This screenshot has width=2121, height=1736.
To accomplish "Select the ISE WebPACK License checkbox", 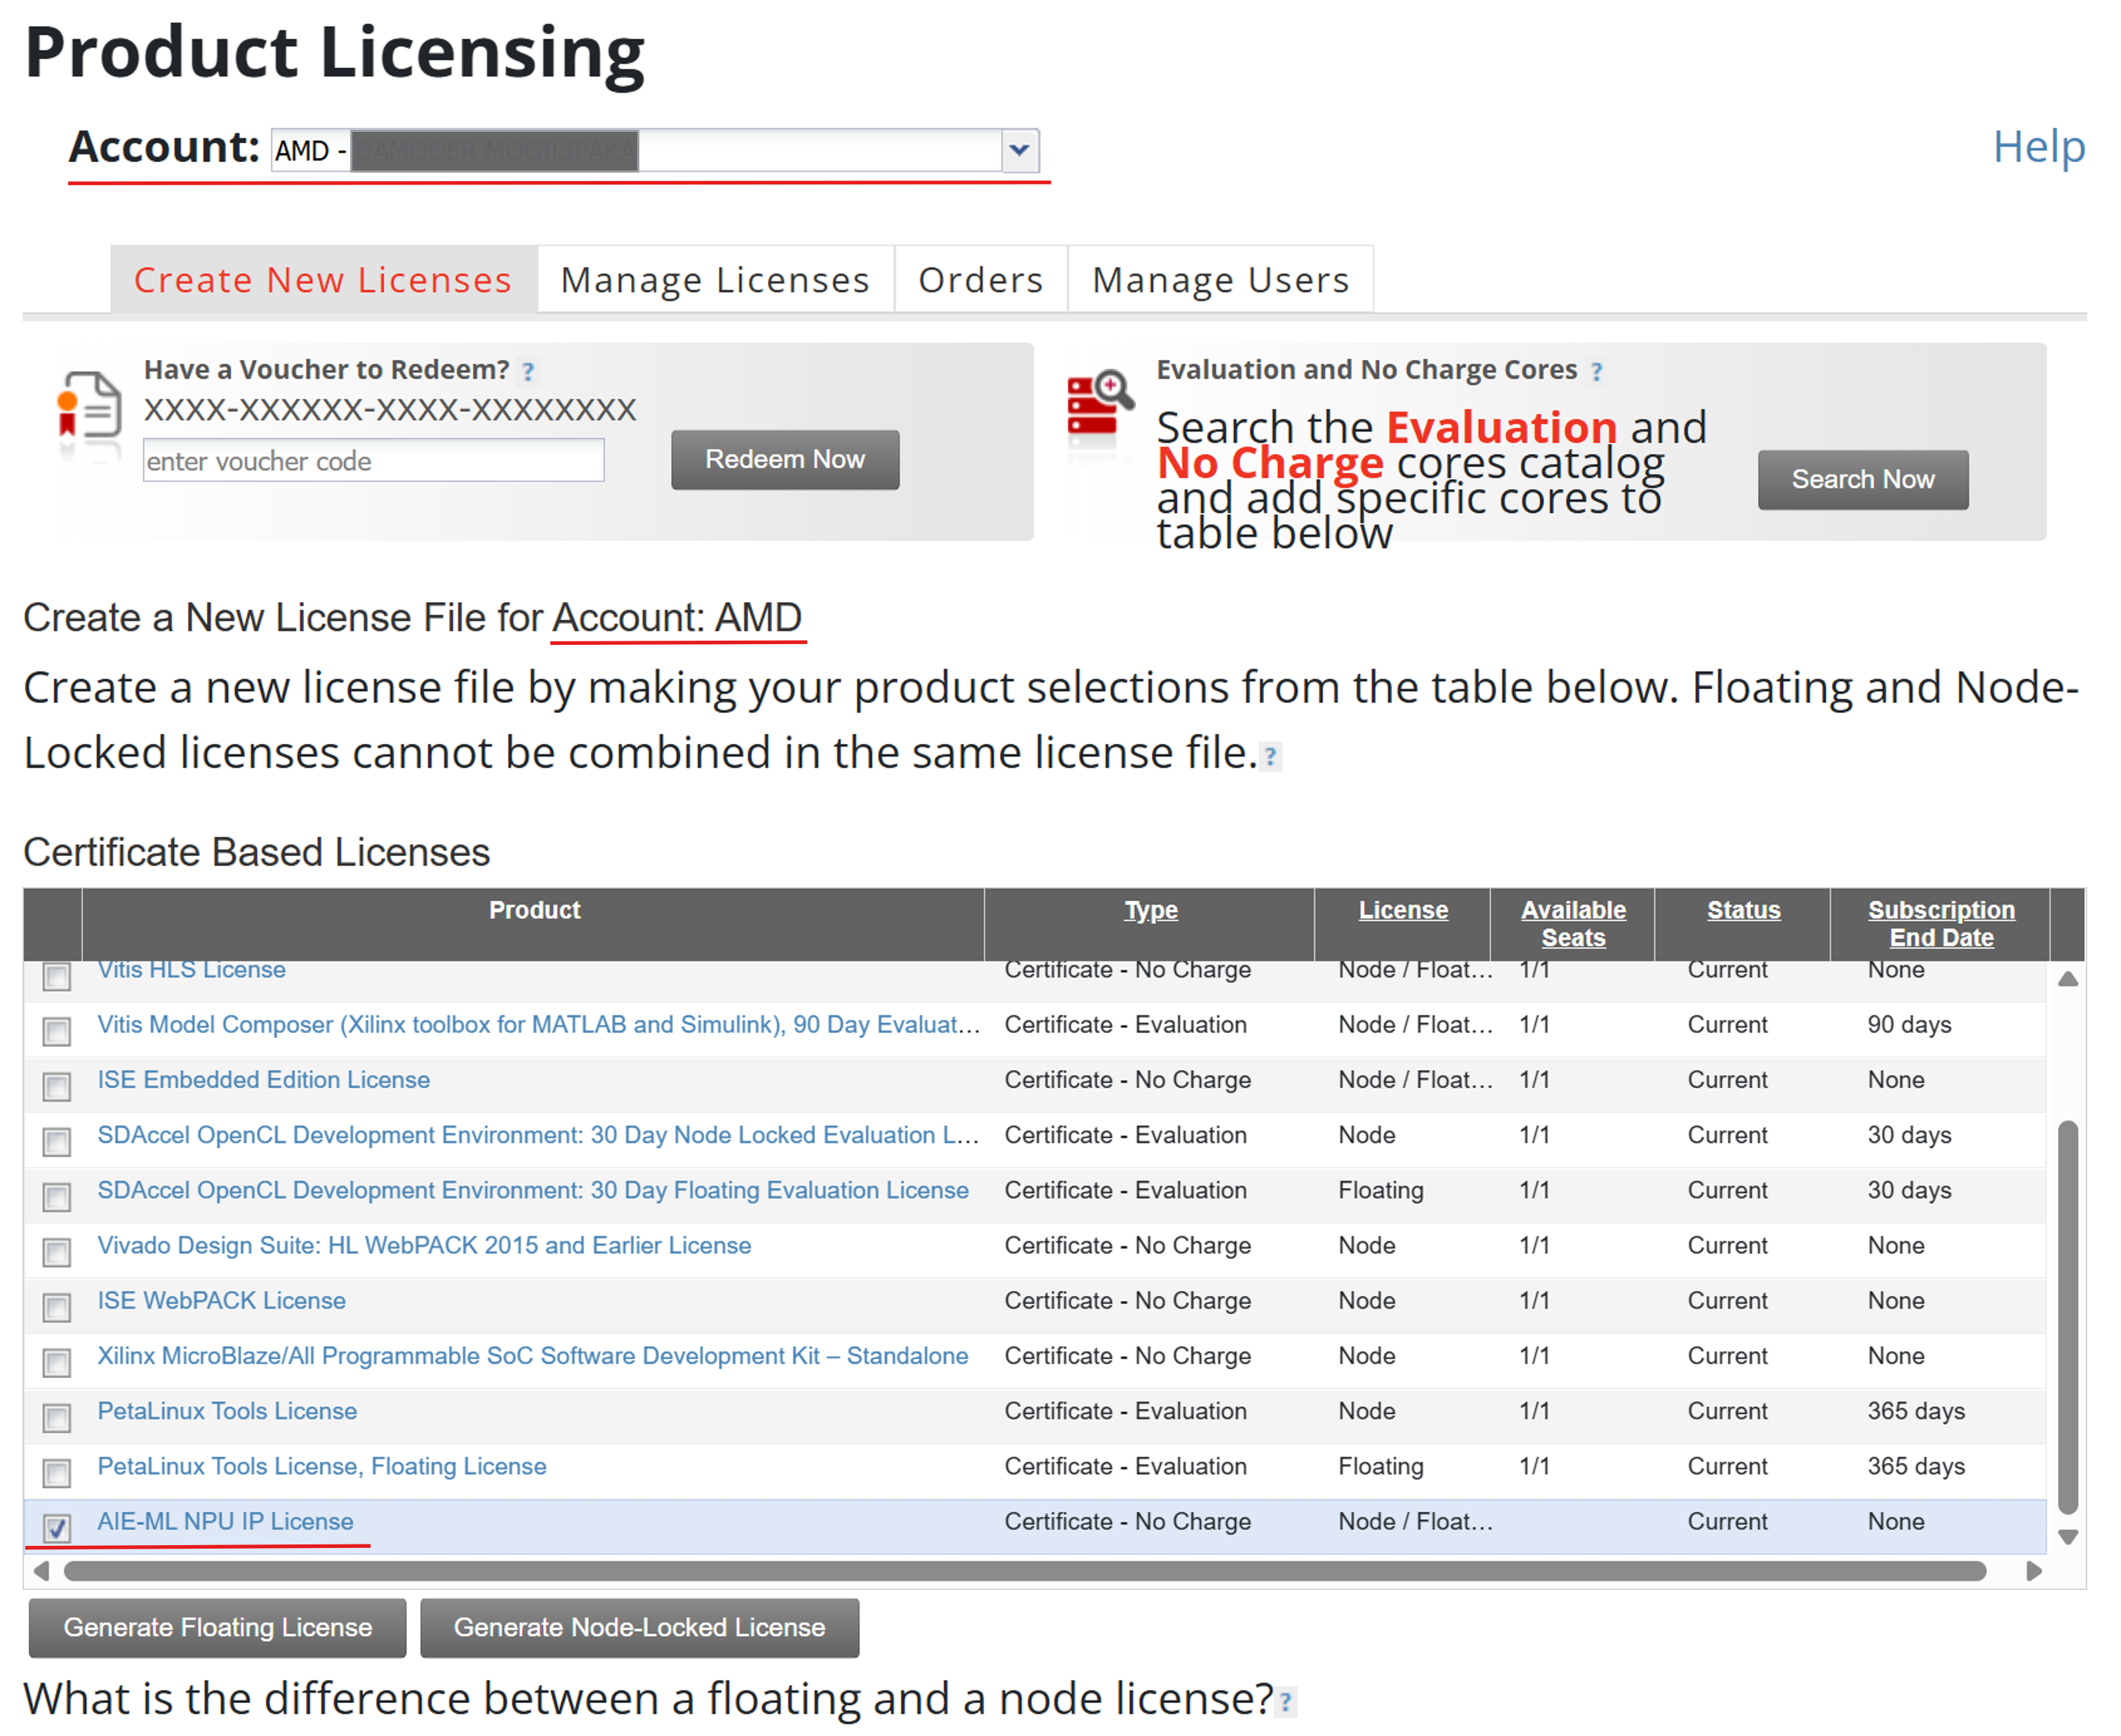I will coord(57,1307).
